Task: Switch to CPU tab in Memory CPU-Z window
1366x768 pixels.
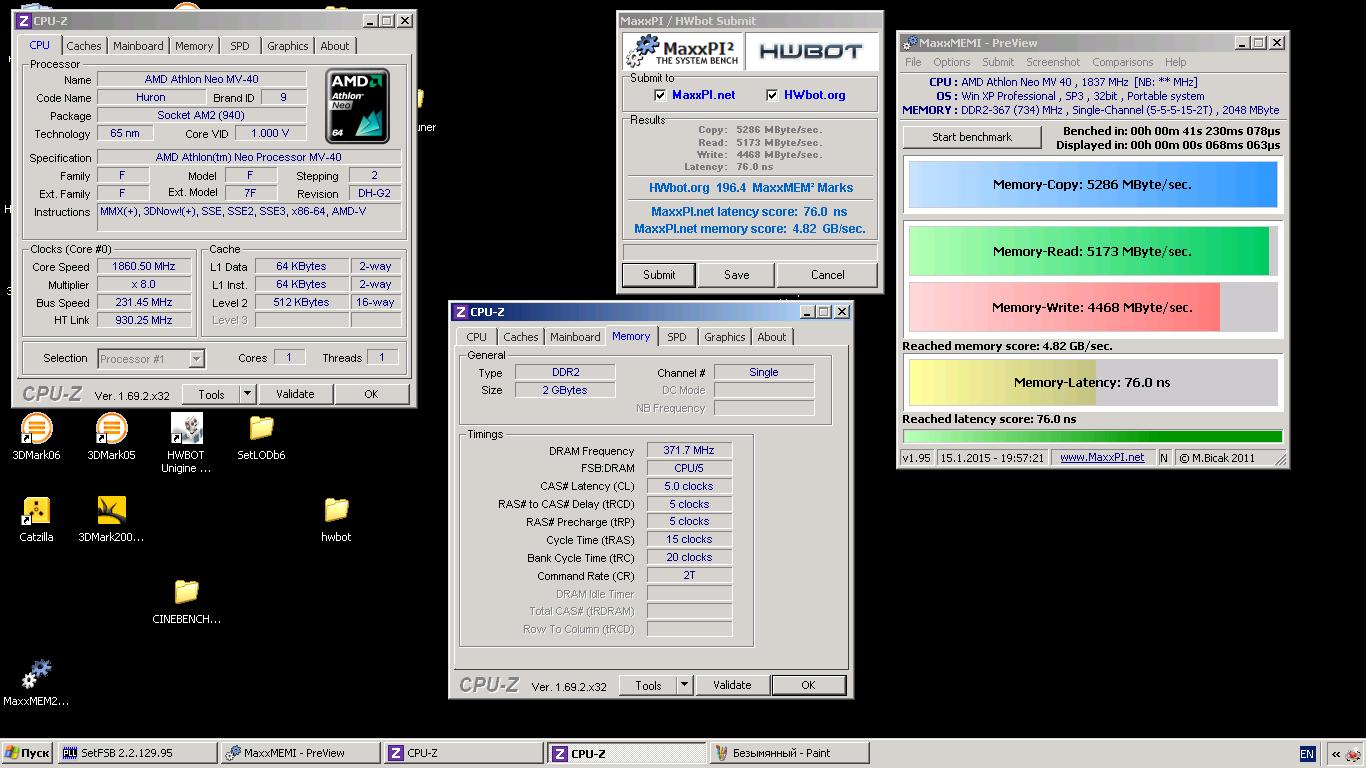Action: tap(476, 337)
